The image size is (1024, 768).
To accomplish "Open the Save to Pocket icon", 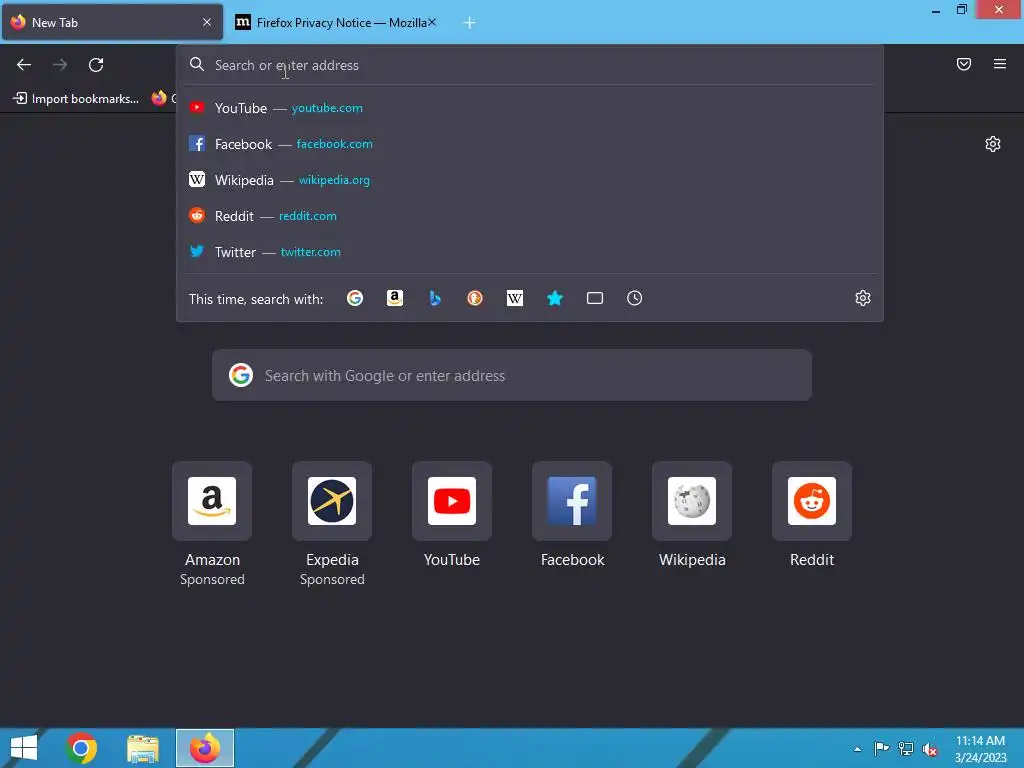I will point(963,64).
